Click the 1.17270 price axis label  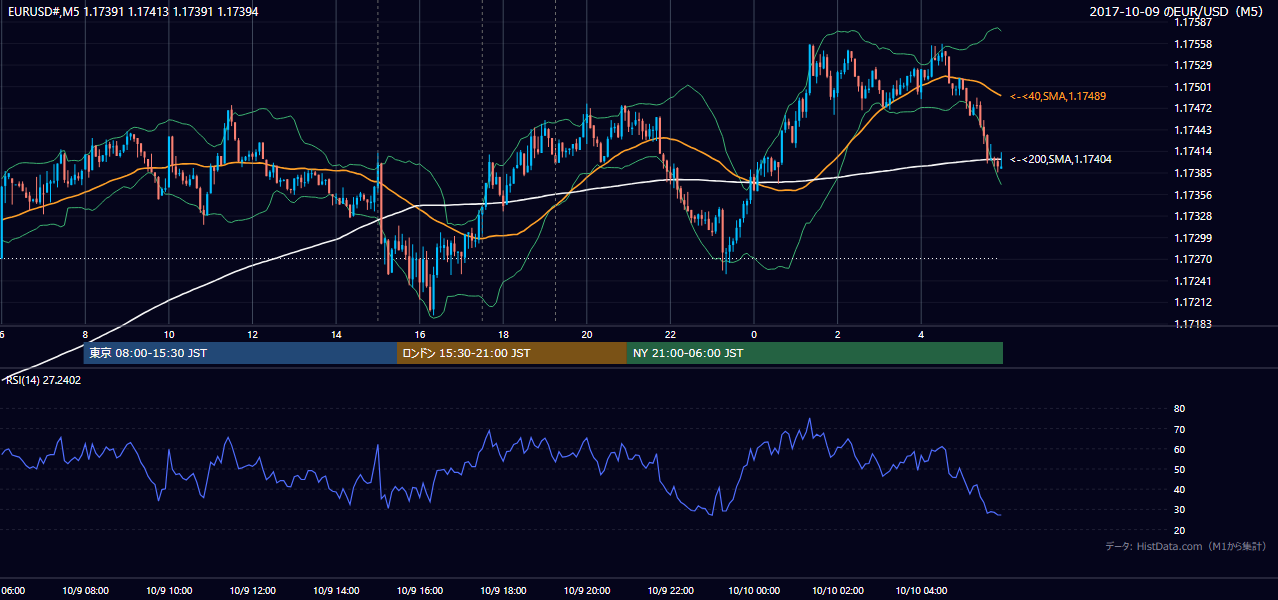coord(1194,259)
